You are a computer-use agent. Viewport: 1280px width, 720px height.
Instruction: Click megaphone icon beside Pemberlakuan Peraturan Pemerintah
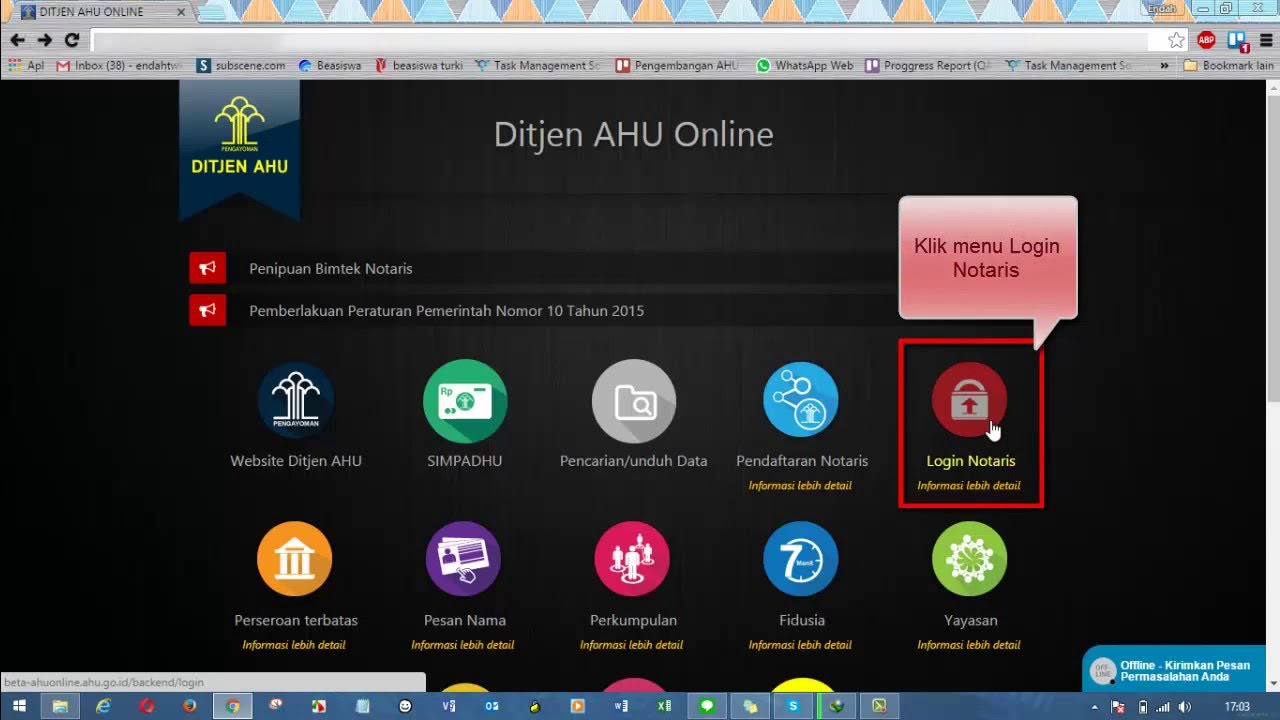click(207, 310)
